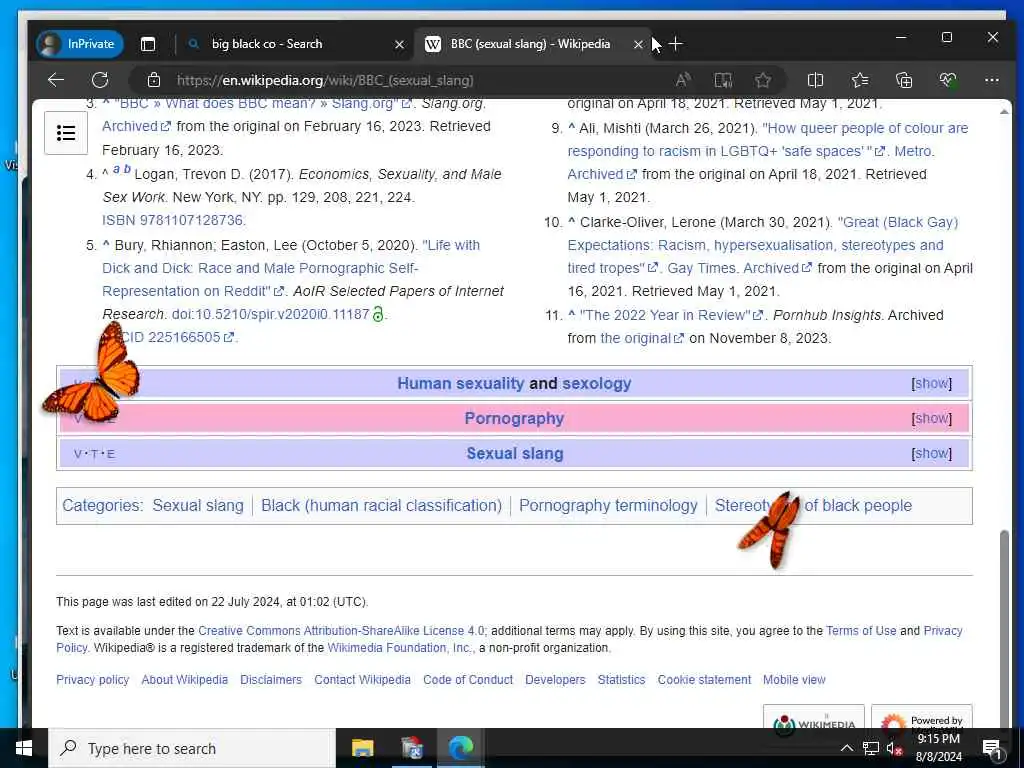Open 'How queer people of colour' Metro article
This screenshot has height=768, width=1024.
tap(768, 140)
